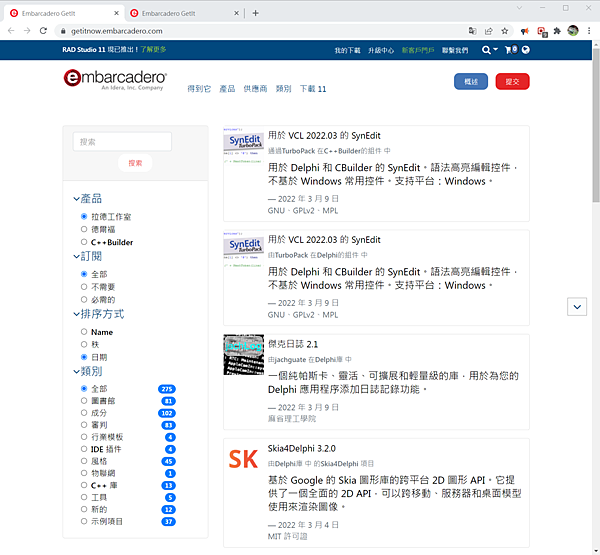Close the second Embarcadero GetIt tab
Screen dimensions: 600x555
[x=236, y=13]
